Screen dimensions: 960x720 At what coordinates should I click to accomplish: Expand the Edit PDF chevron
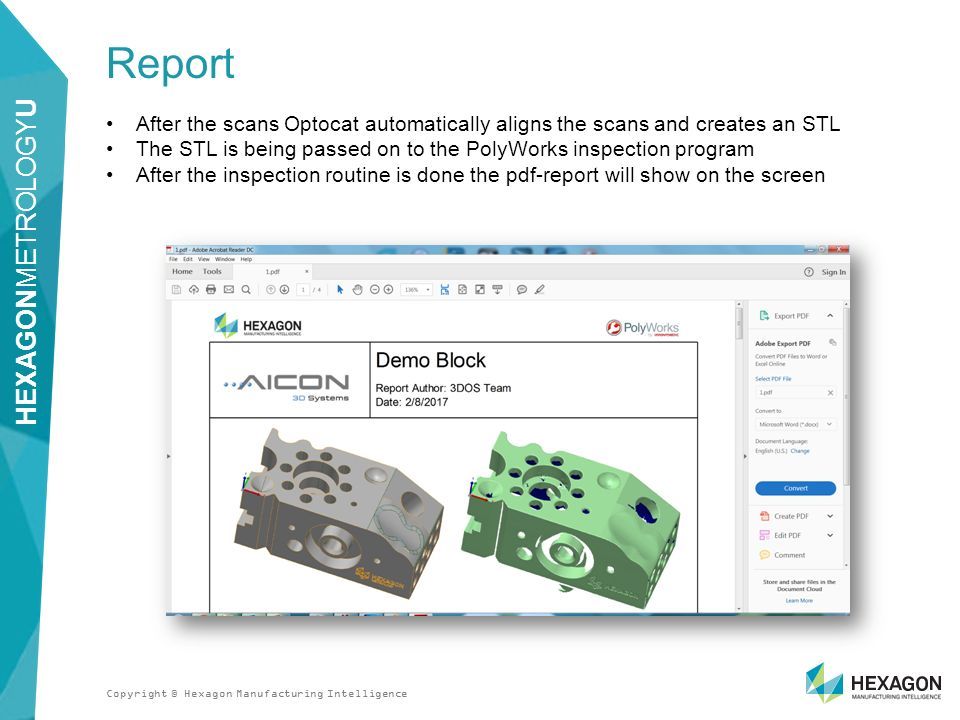(x=830, y=535)
